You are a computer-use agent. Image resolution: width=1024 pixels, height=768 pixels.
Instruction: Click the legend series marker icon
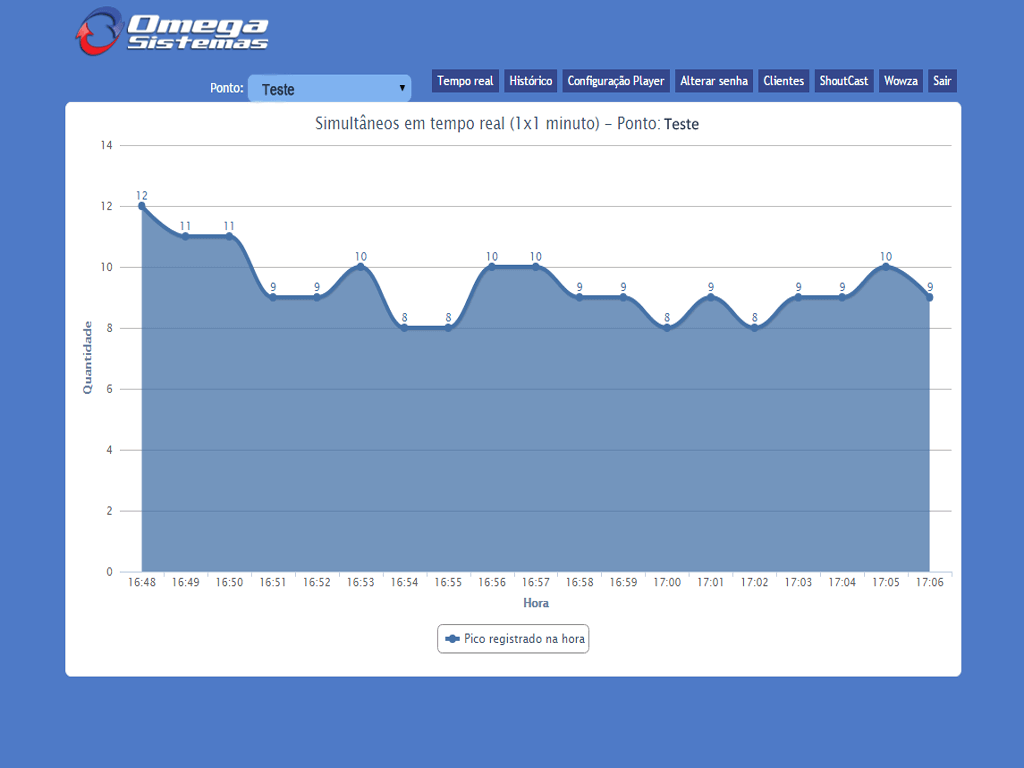click(452, 638)
